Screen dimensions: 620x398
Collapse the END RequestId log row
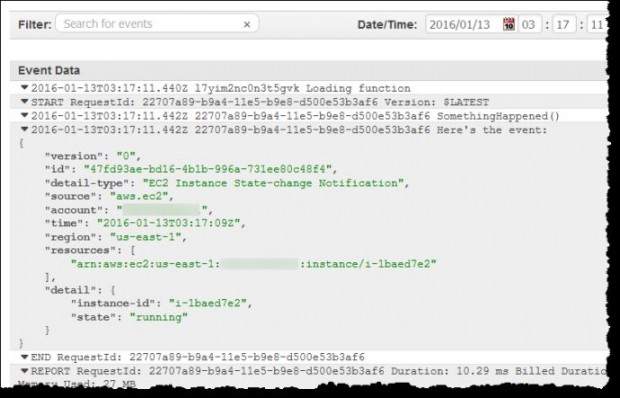[25, 357]
